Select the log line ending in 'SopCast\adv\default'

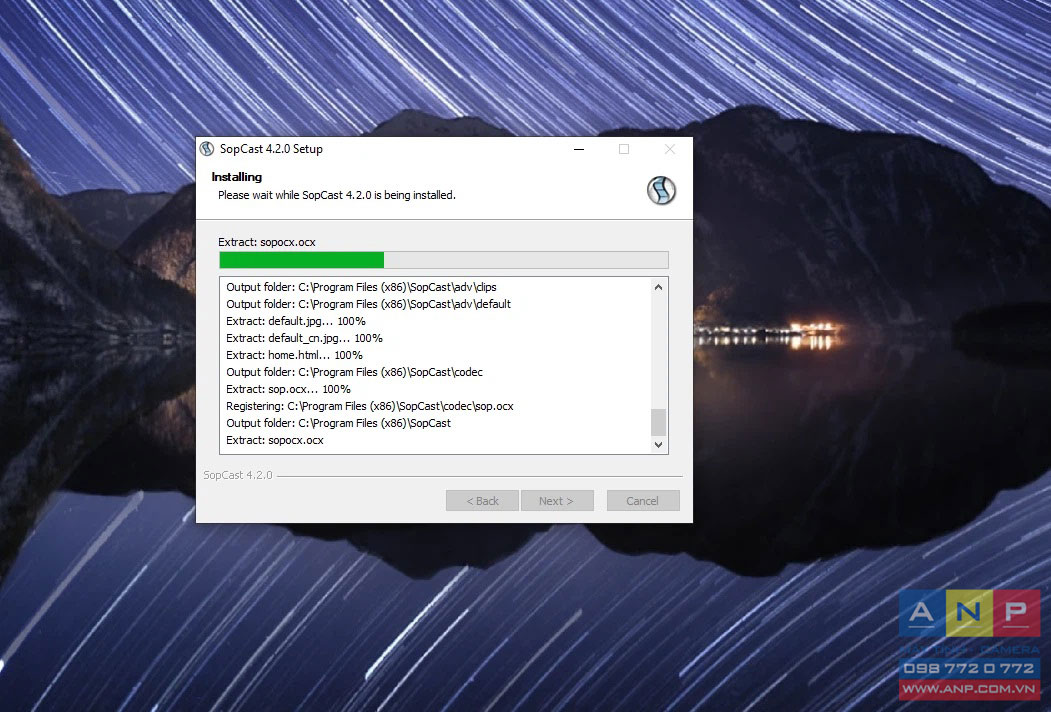tap(369, 304)
